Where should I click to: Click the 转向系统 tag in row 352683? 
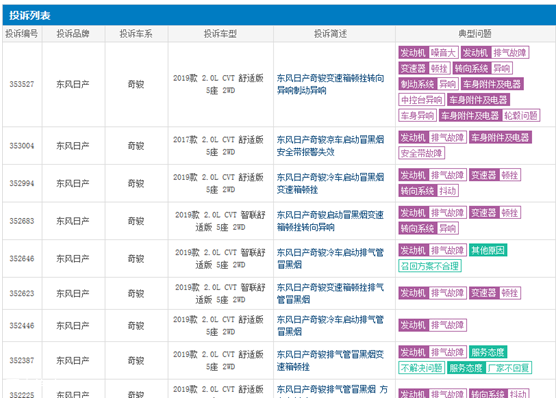pyautogui.click(x=417, y=228)
